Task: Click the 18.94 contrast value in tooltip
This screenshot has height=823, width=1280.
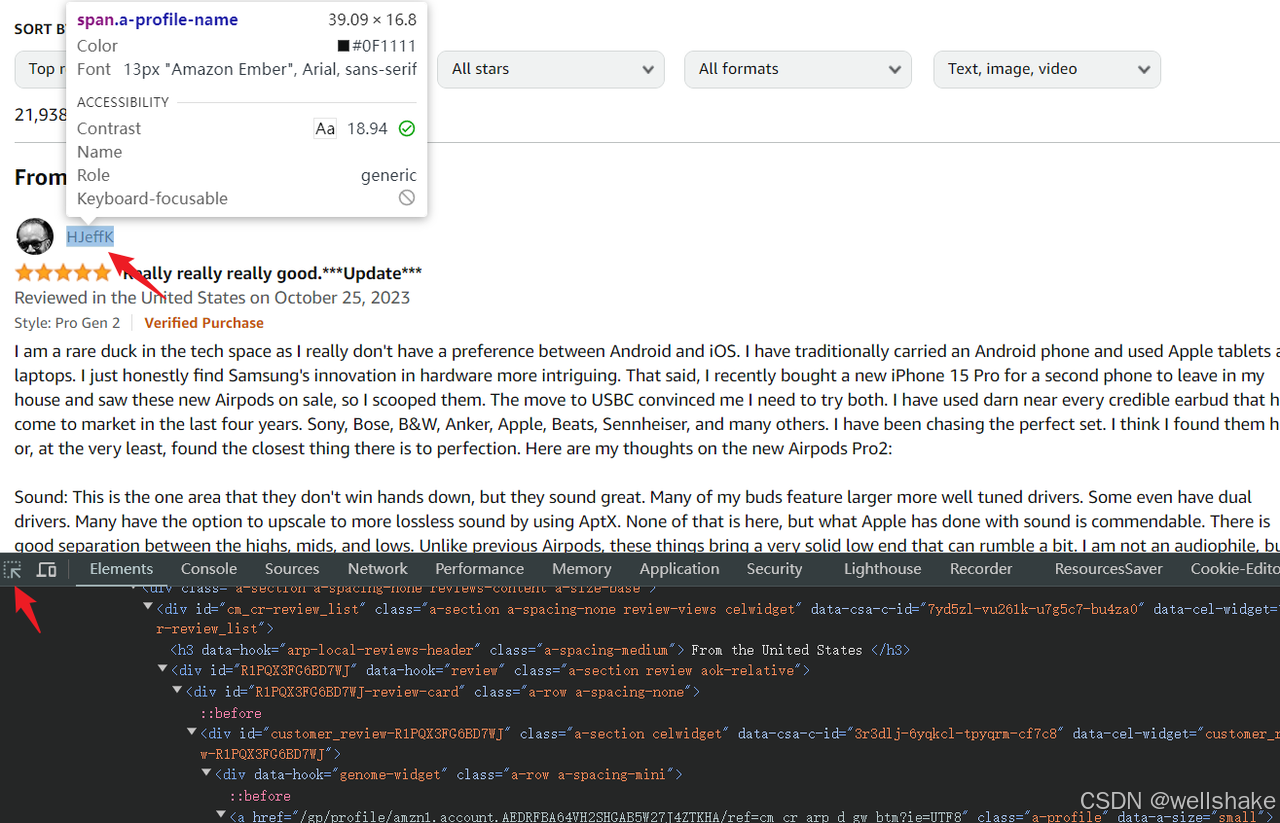Action: click(367, 128)
